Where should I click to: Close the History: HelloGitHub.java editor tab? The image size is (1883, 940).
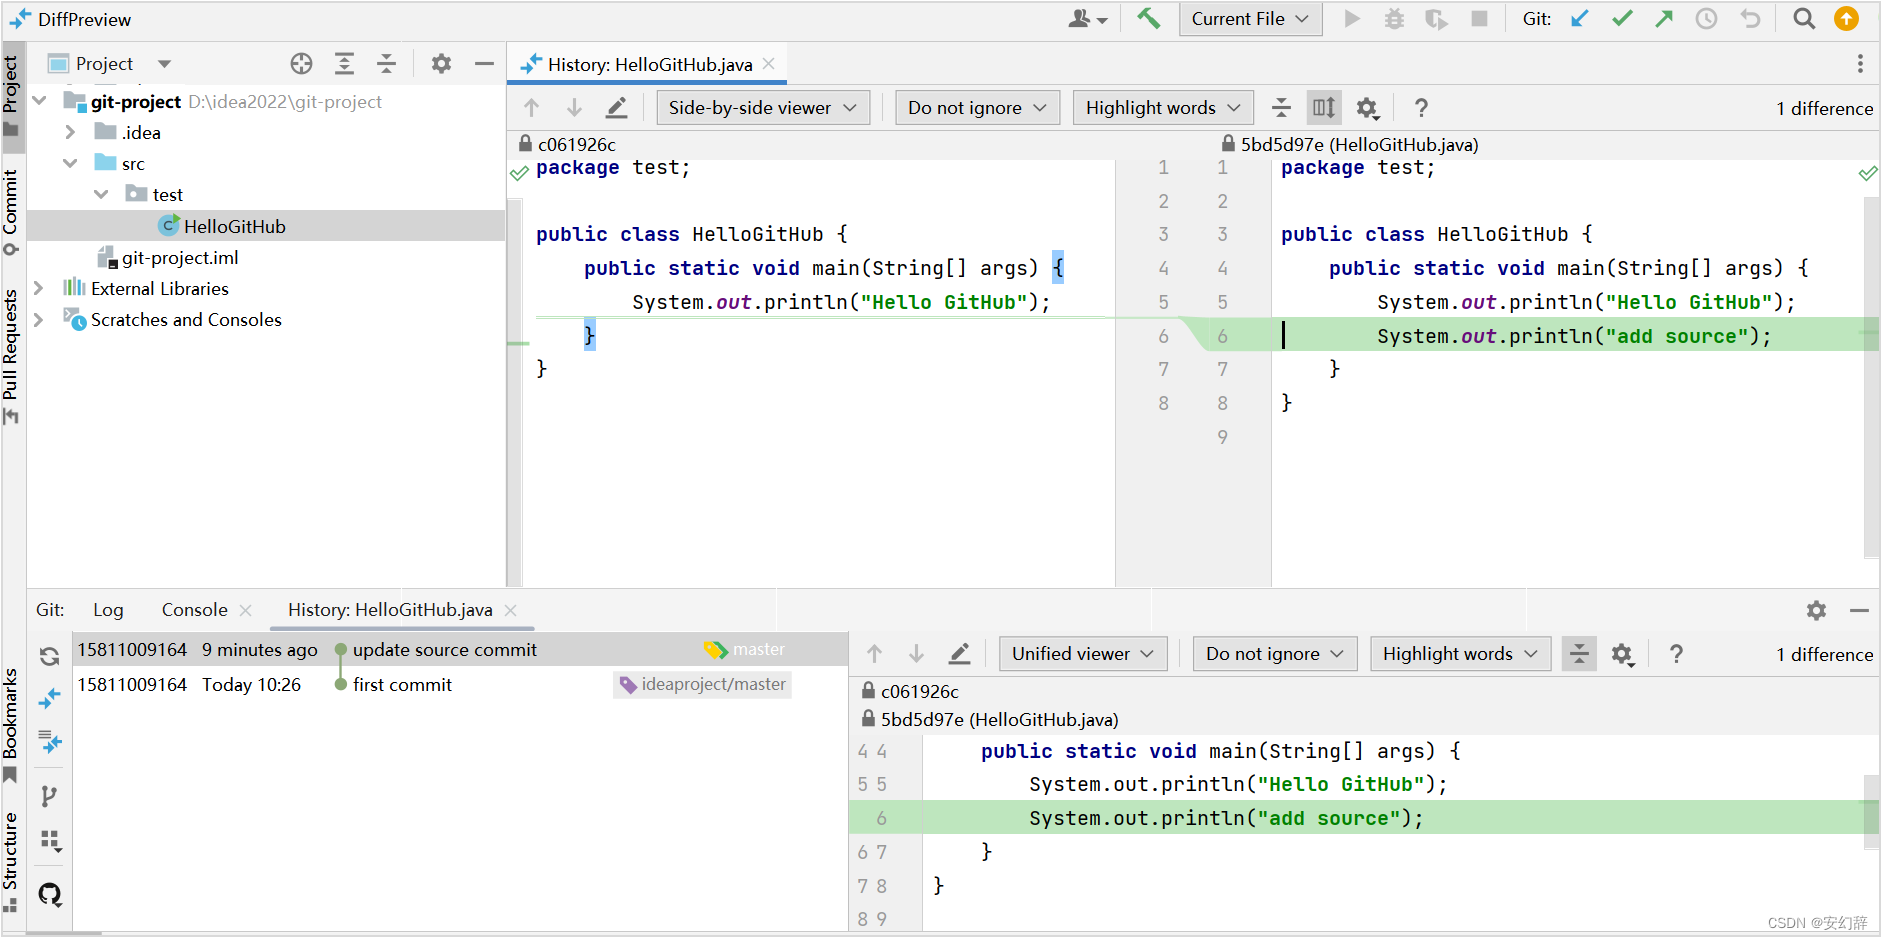coord(768,63)
